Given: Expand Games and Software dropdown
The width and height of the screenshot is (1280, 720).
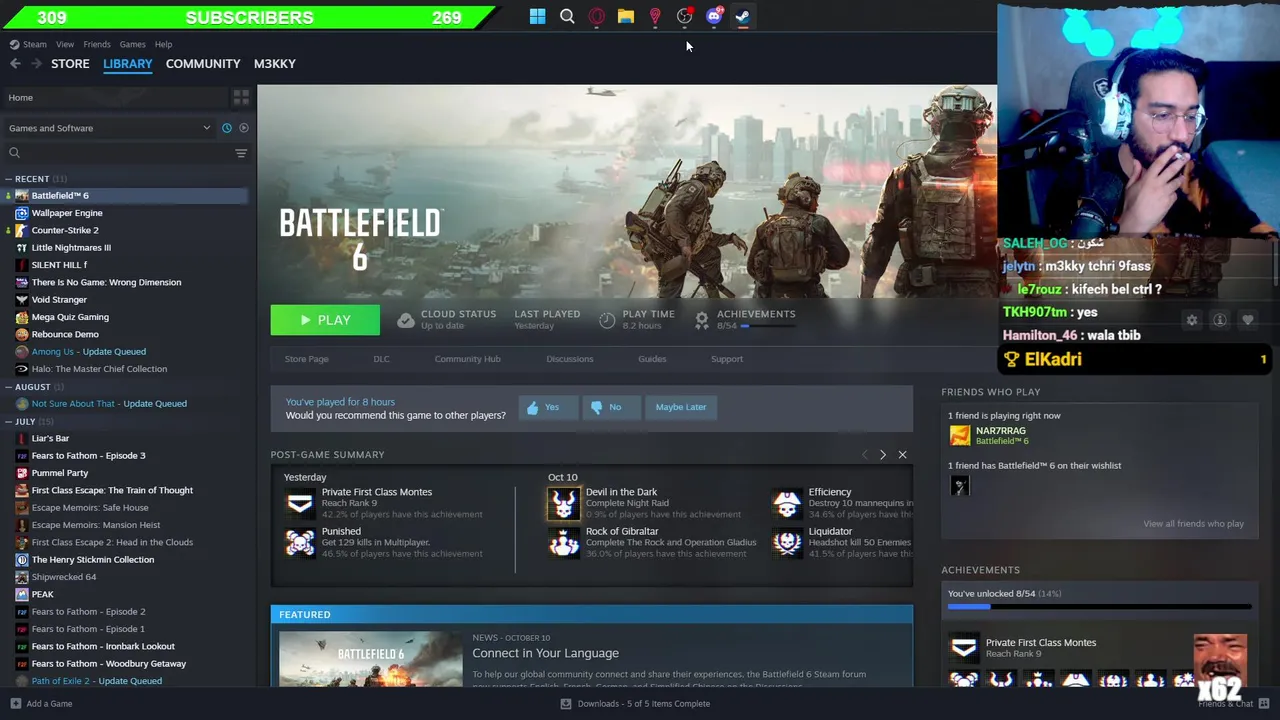Looking at the screenshot, I should click(110, 128).
